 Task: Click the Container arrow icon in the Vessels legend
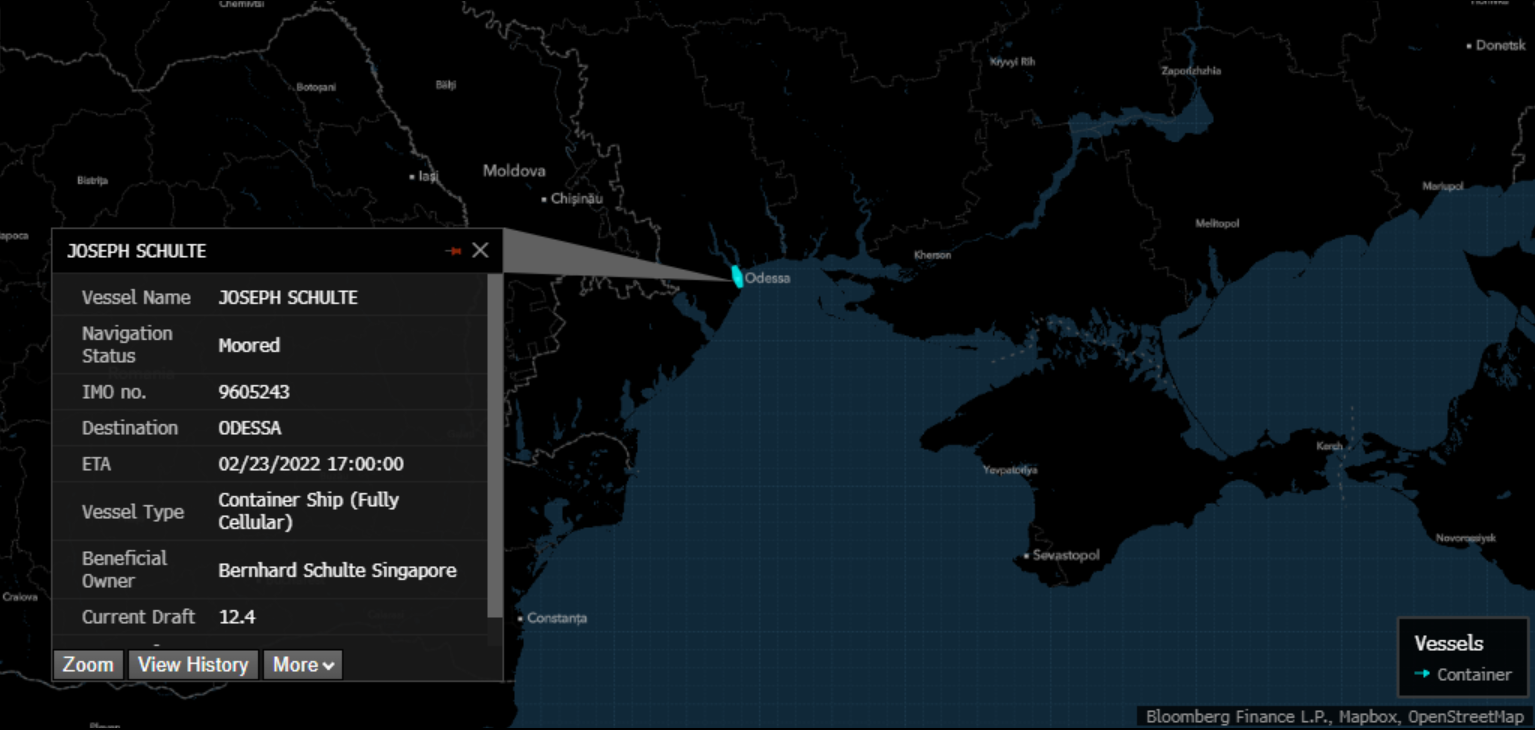1422,674
